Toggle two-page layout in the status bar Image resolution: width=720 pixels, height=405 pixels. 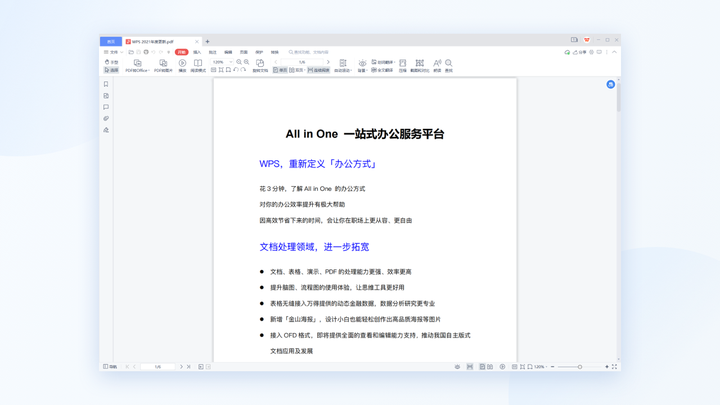tap(490, 366)
